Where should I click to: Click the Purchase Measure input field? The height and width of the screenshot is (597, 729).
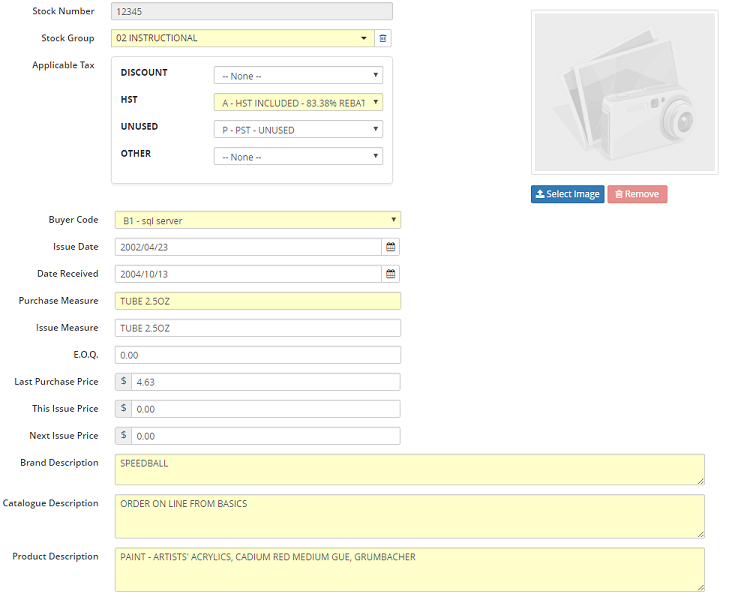[x=258, y=301]
